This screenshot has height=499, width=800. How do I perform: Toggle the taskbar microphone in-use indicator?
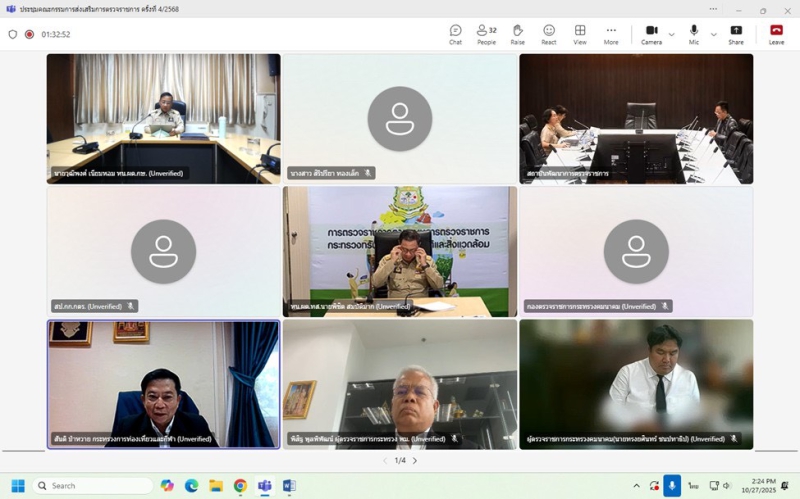[x=672, y=486]
